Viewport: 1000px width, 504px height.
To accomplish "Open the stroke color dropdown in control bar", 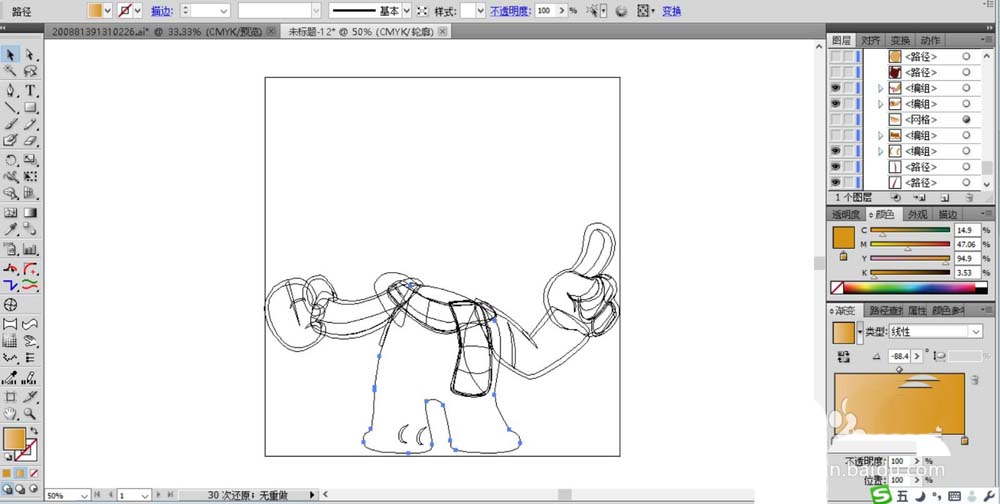I will tap(137, 11).
